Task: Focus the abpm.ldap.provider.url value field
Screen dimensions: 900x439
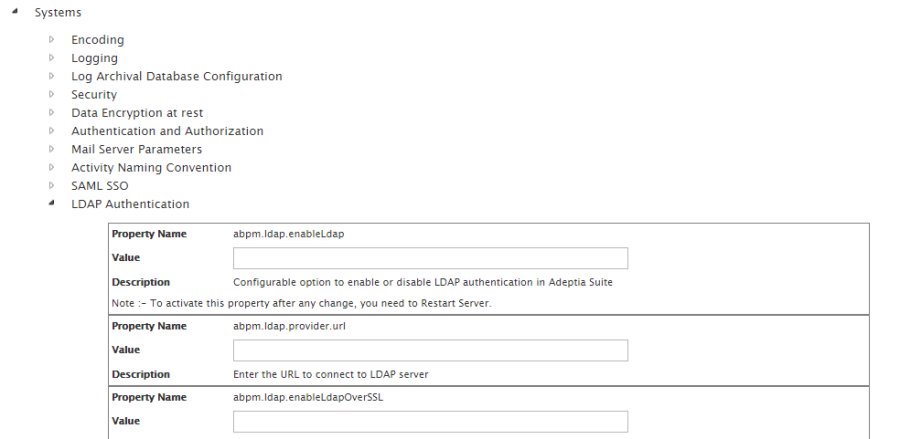Action: pyautogui.click(x=430, y=350)
